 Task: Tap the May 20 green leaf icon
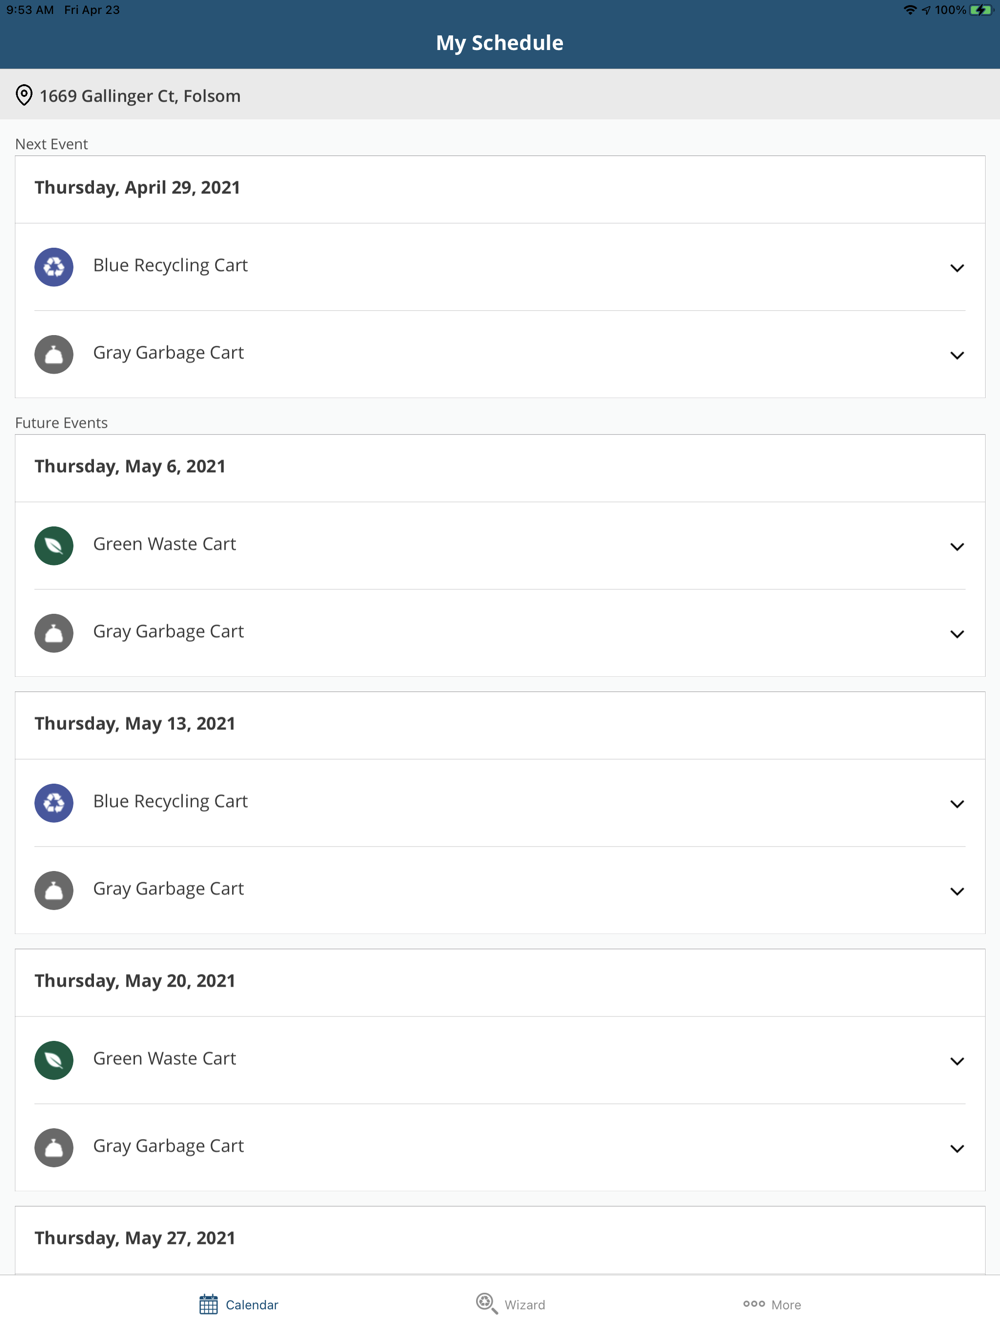54,1060
